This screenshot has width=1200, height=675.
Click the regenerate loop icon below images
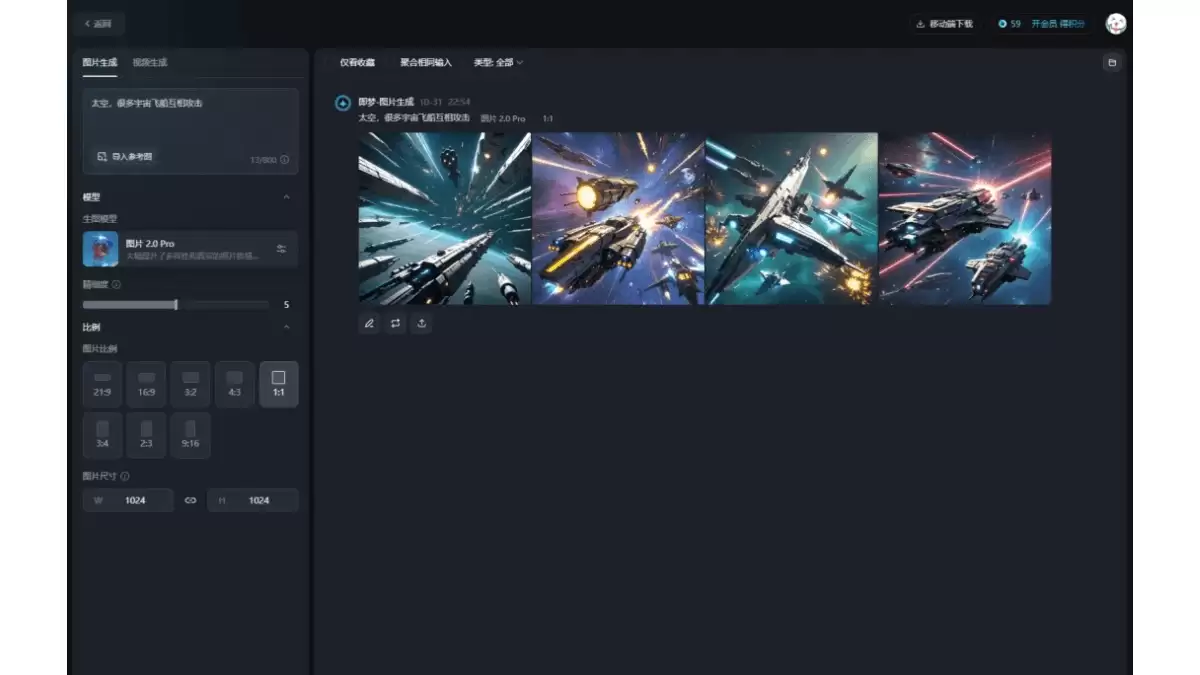click(396, 323)
